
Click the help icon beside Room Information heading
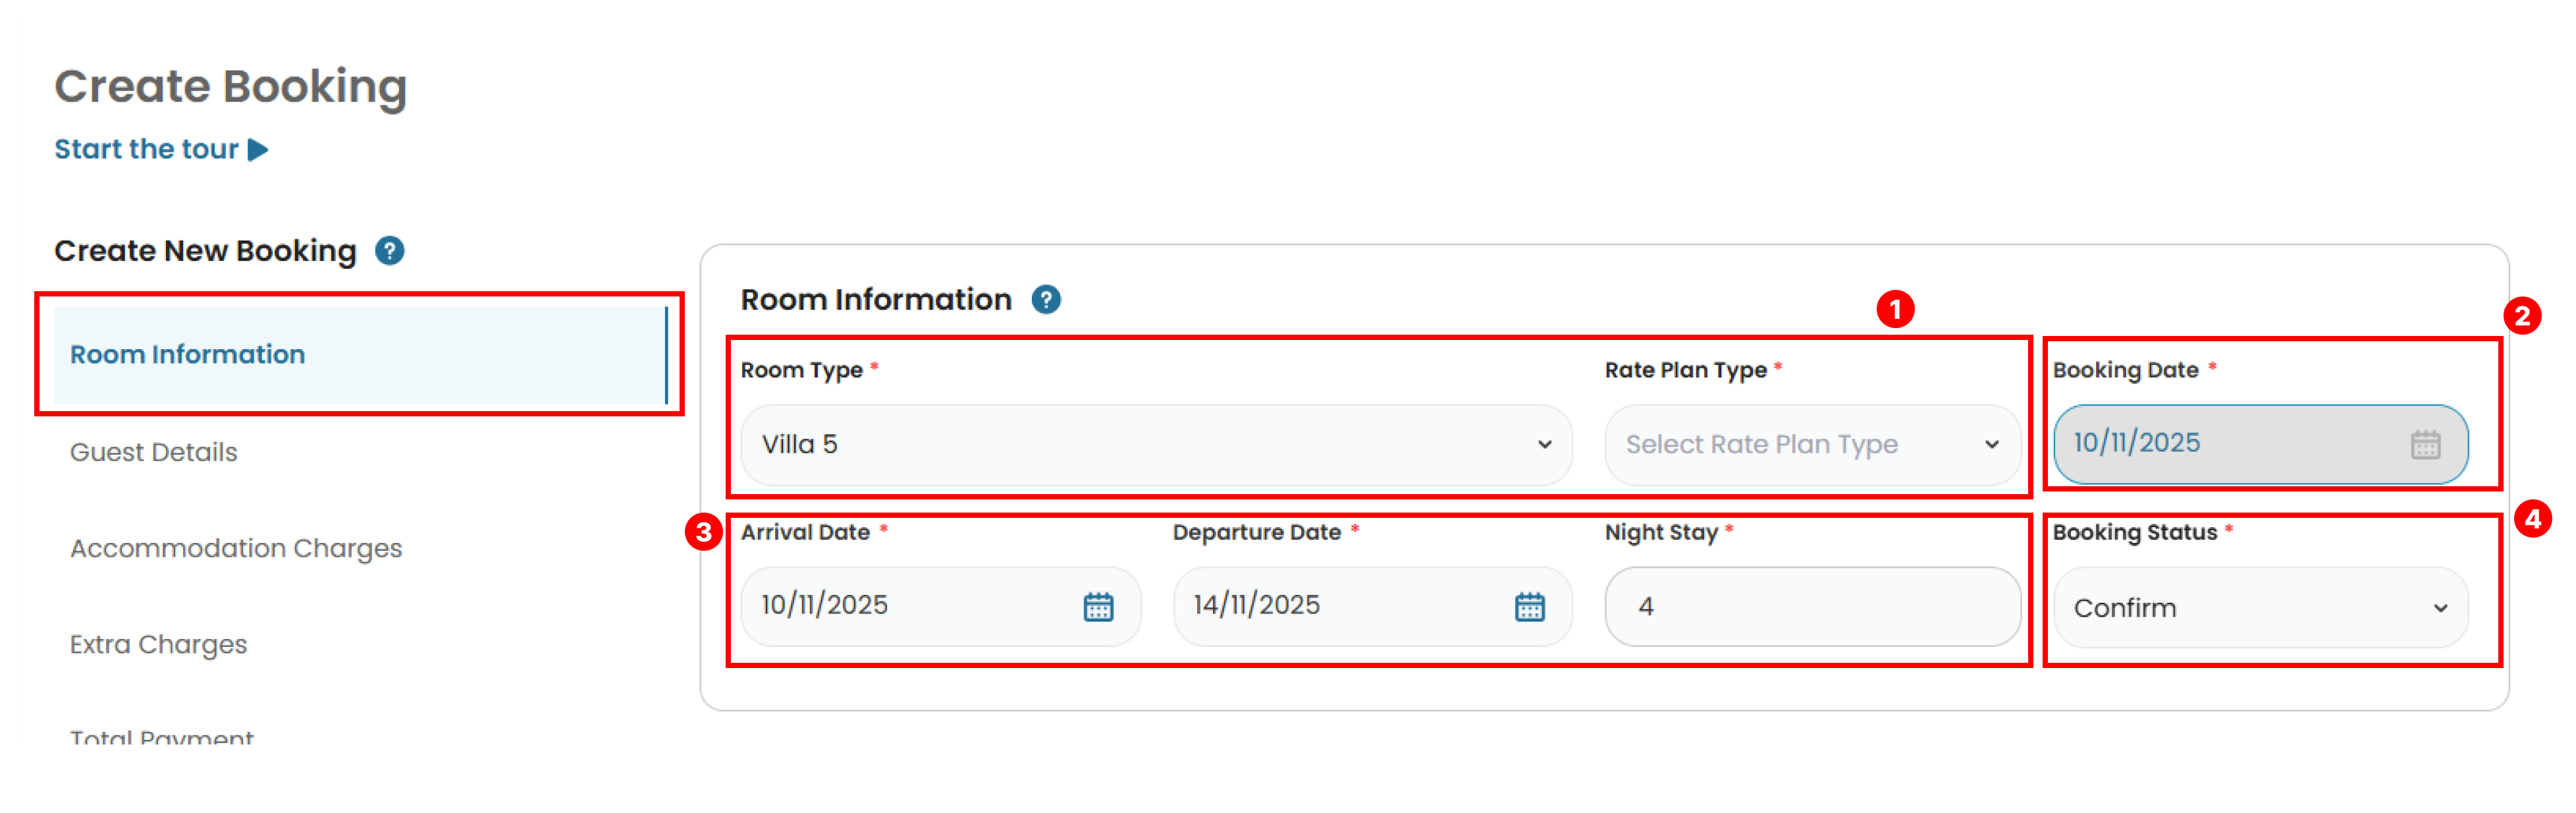click(1046, 300)
